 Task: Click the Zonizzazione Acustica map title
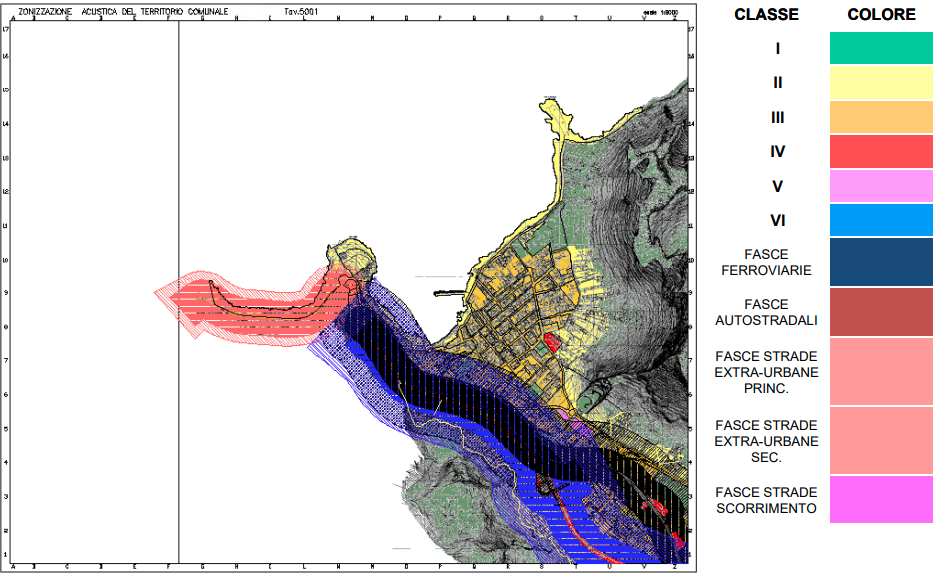click(x=123, y=10)
